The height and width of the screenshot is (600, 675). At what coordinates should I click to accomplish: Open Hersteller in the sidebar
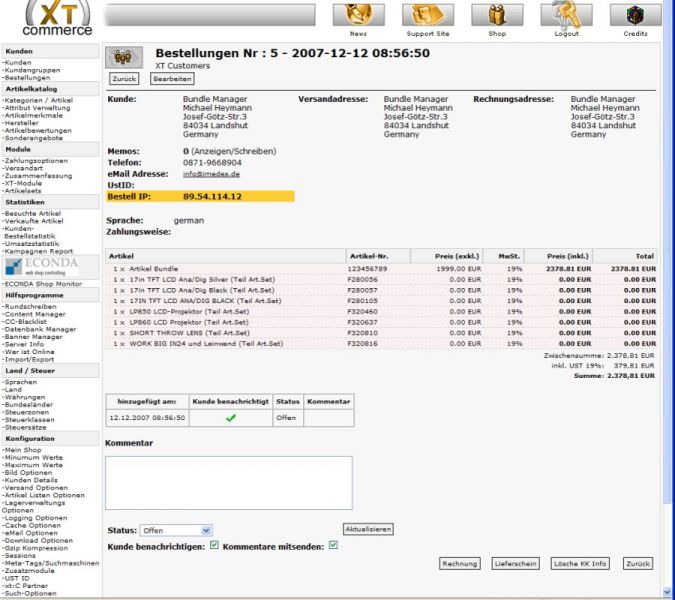21,123
